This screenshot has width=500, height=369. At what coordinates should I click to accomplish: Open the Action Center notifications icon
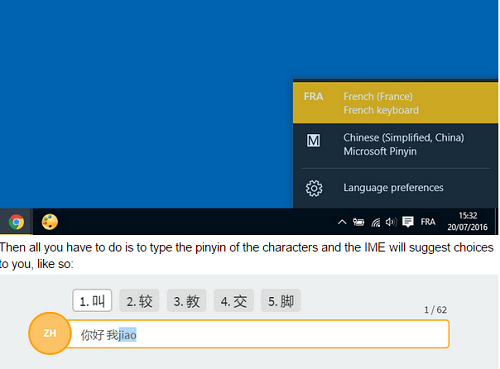[x=408, y=222]
